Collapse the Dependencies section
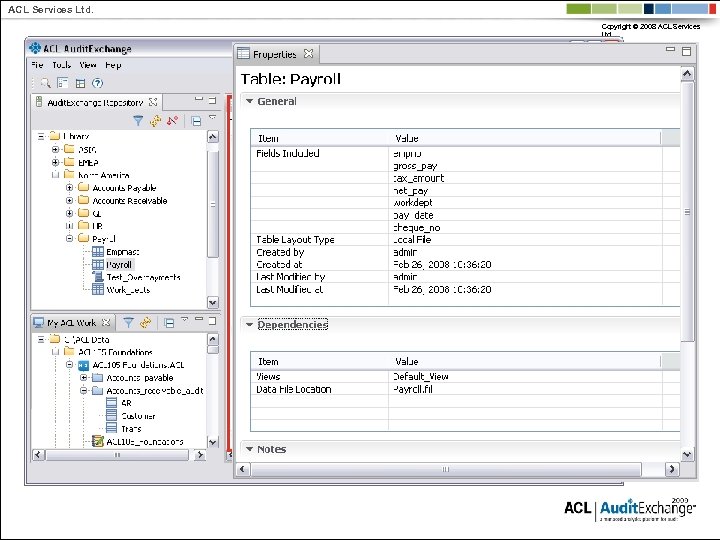The image size is (720, 540). point(249,324)
